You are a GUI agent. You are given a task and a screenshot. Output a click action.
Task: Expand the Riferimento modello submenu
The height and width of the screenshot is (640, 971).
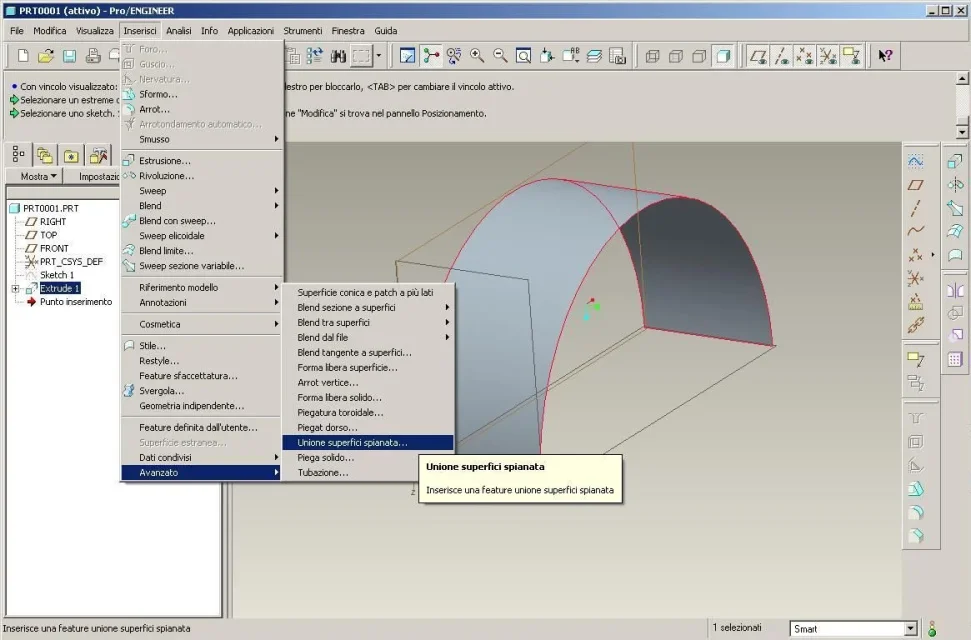tap(202, 287)
